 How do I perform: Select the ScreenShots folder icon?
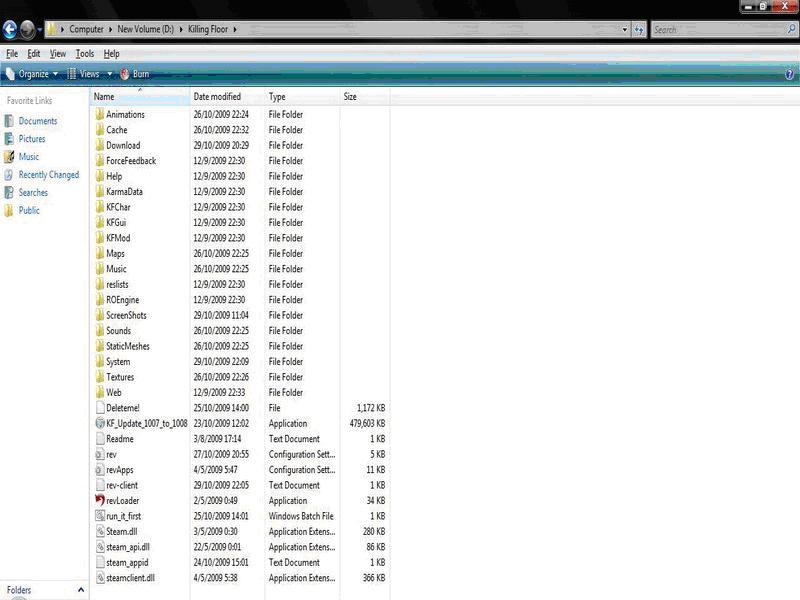point(100,315)
